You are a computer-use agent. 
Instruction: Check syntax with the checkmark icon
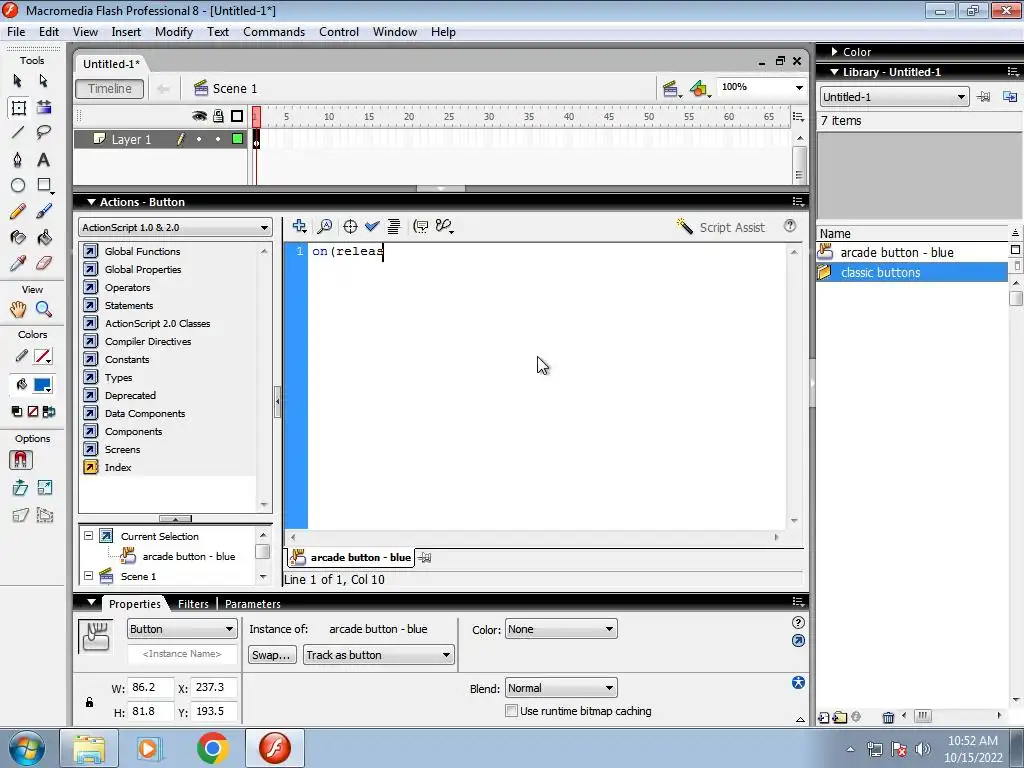pos(372,227)
